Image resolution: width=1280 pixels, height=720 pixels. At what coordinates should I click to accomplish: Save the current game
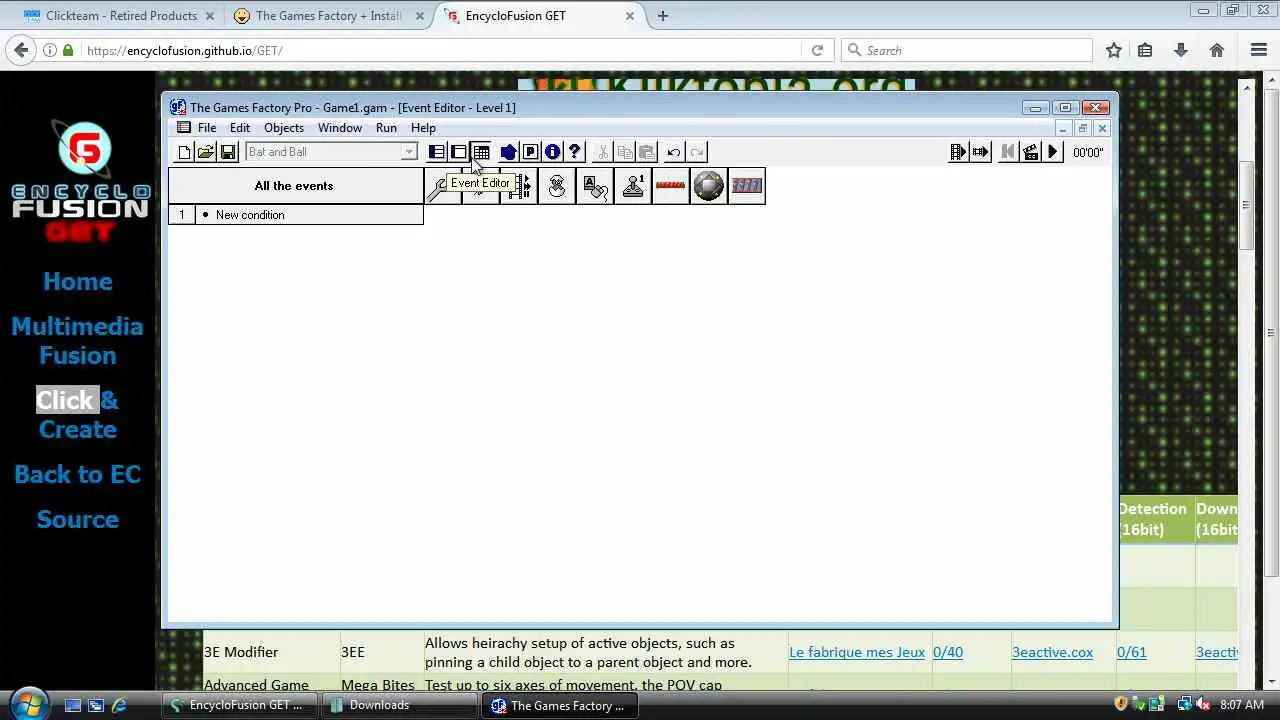tap(227, 152)
